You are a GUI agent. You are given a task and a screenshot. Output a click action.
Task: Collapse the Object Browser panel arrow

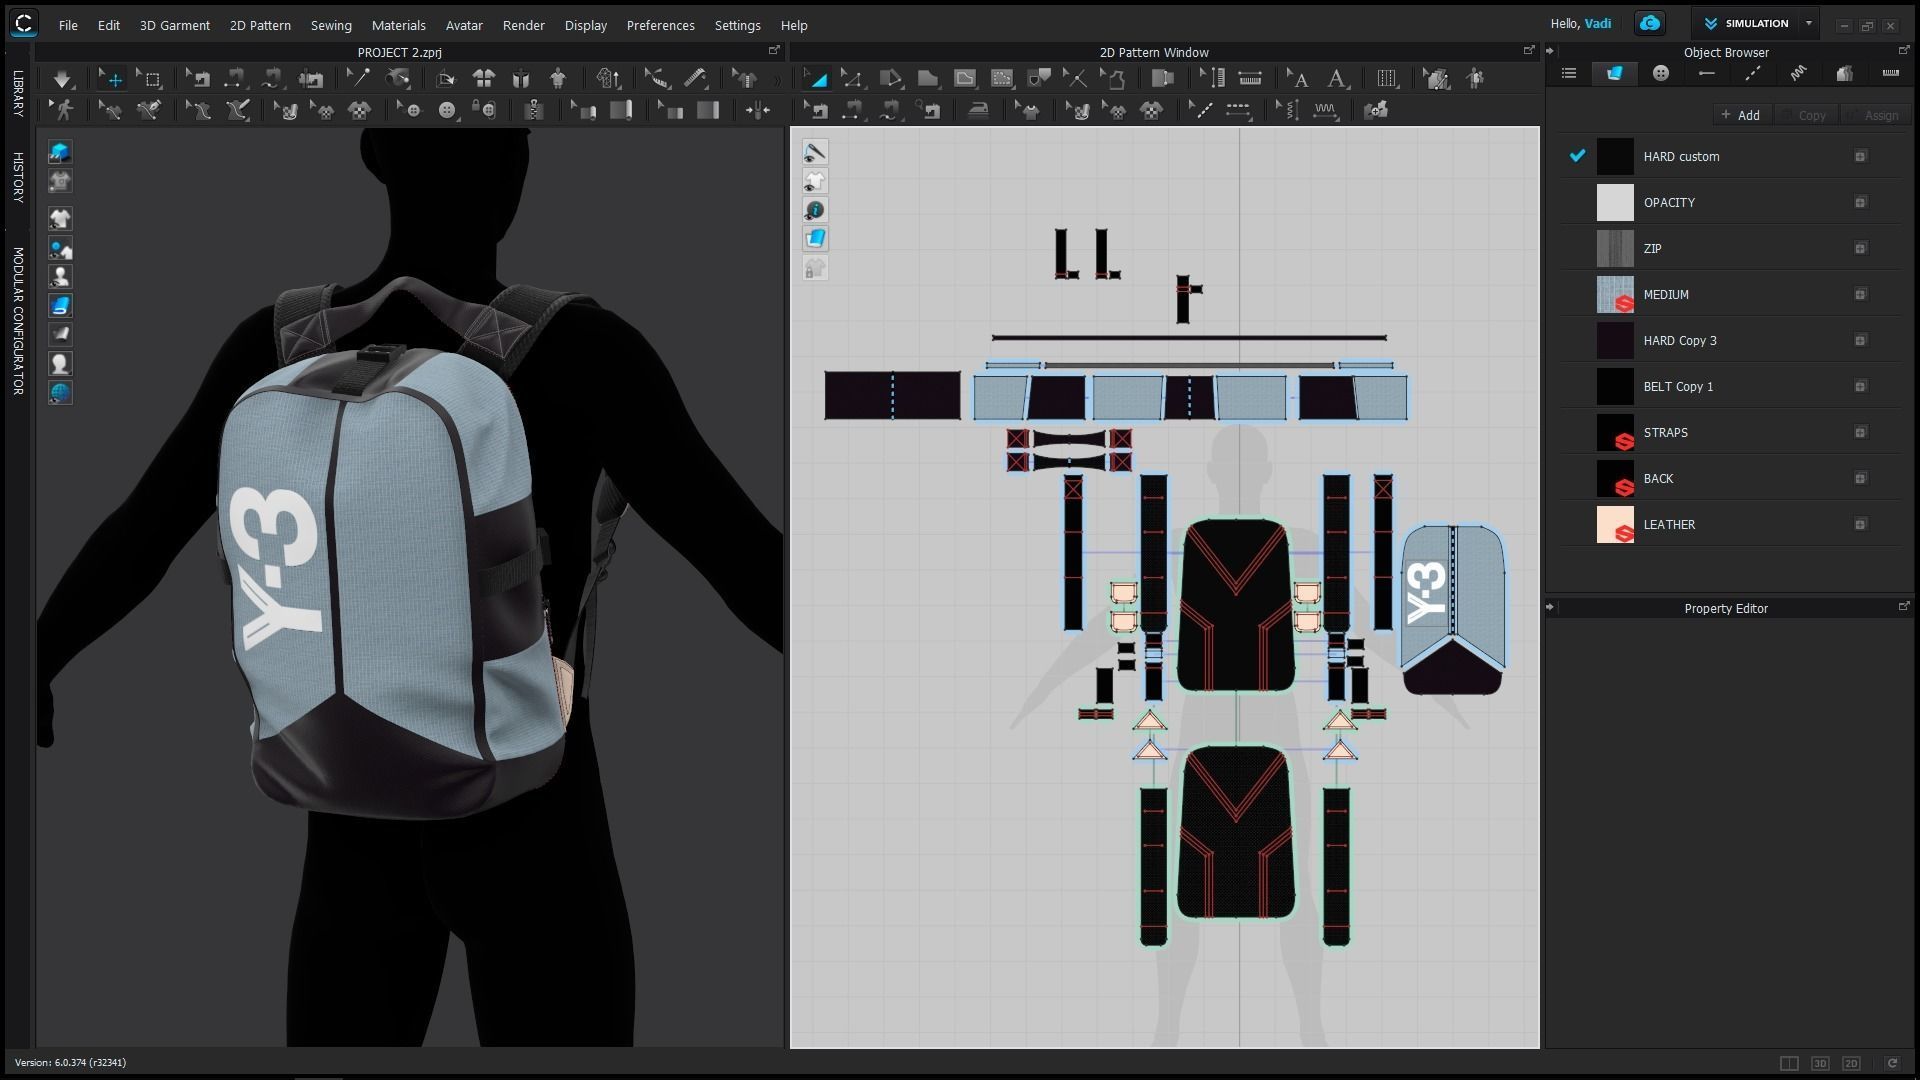[x=1550, y=51]
